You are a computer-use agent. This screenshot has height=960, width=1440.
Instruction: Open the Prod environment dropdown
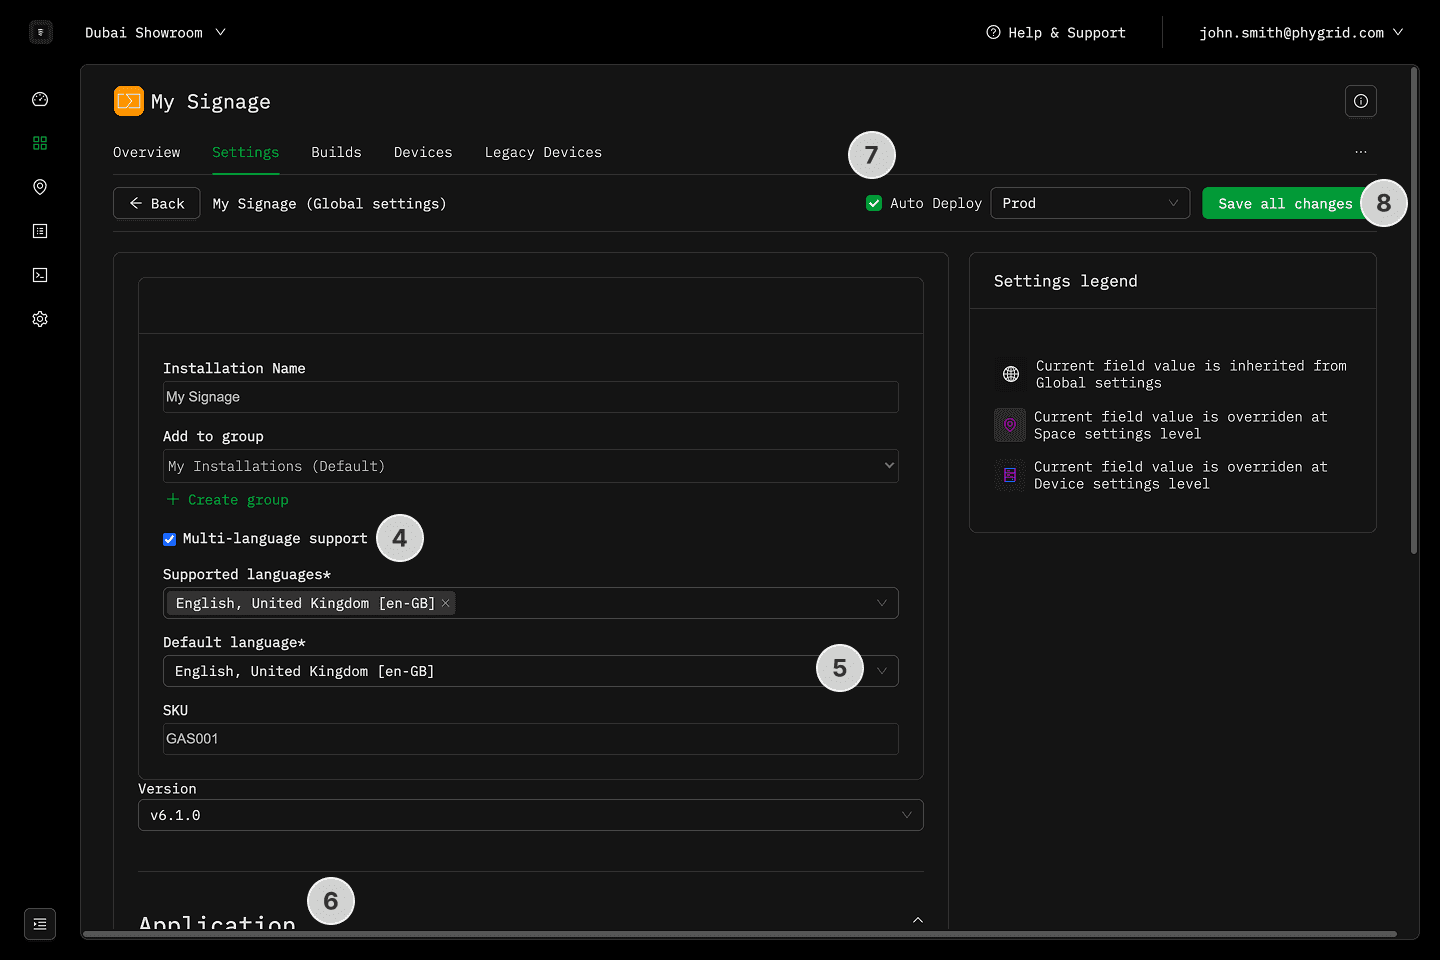(1090, 203)
